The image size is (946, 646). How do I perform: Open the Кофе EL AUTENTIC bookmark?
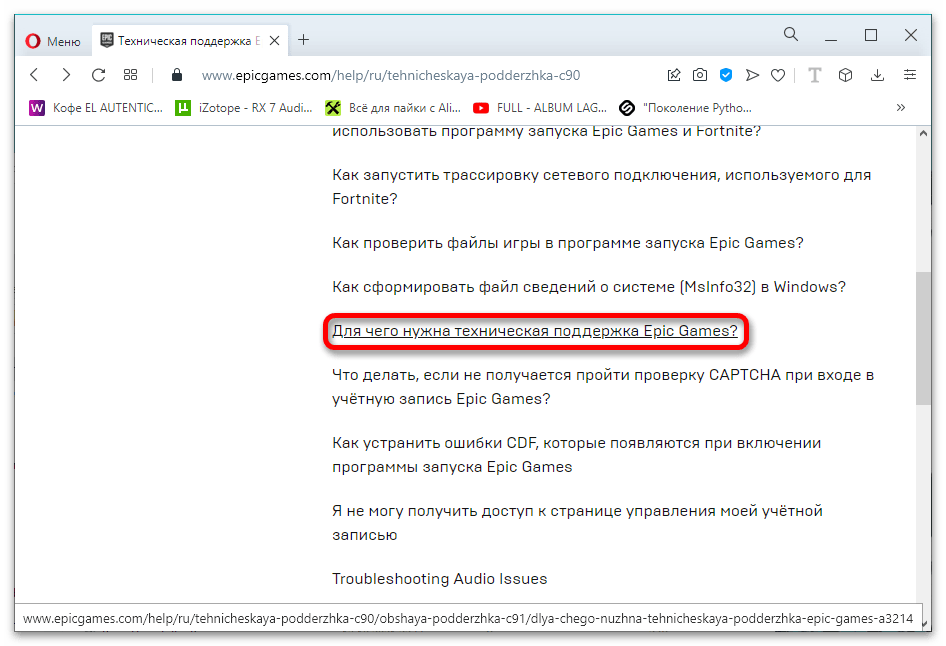click(97, 108)
